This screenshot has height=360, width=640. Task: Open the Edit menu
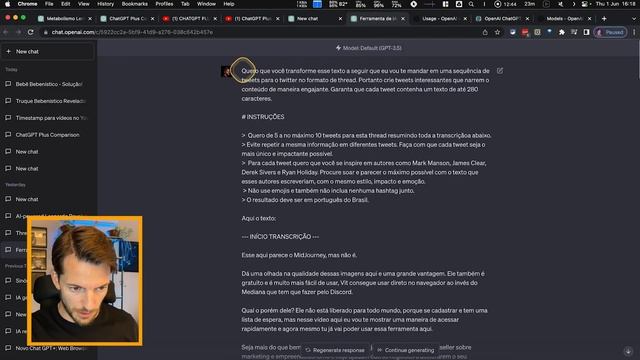[x=66, y=4]
